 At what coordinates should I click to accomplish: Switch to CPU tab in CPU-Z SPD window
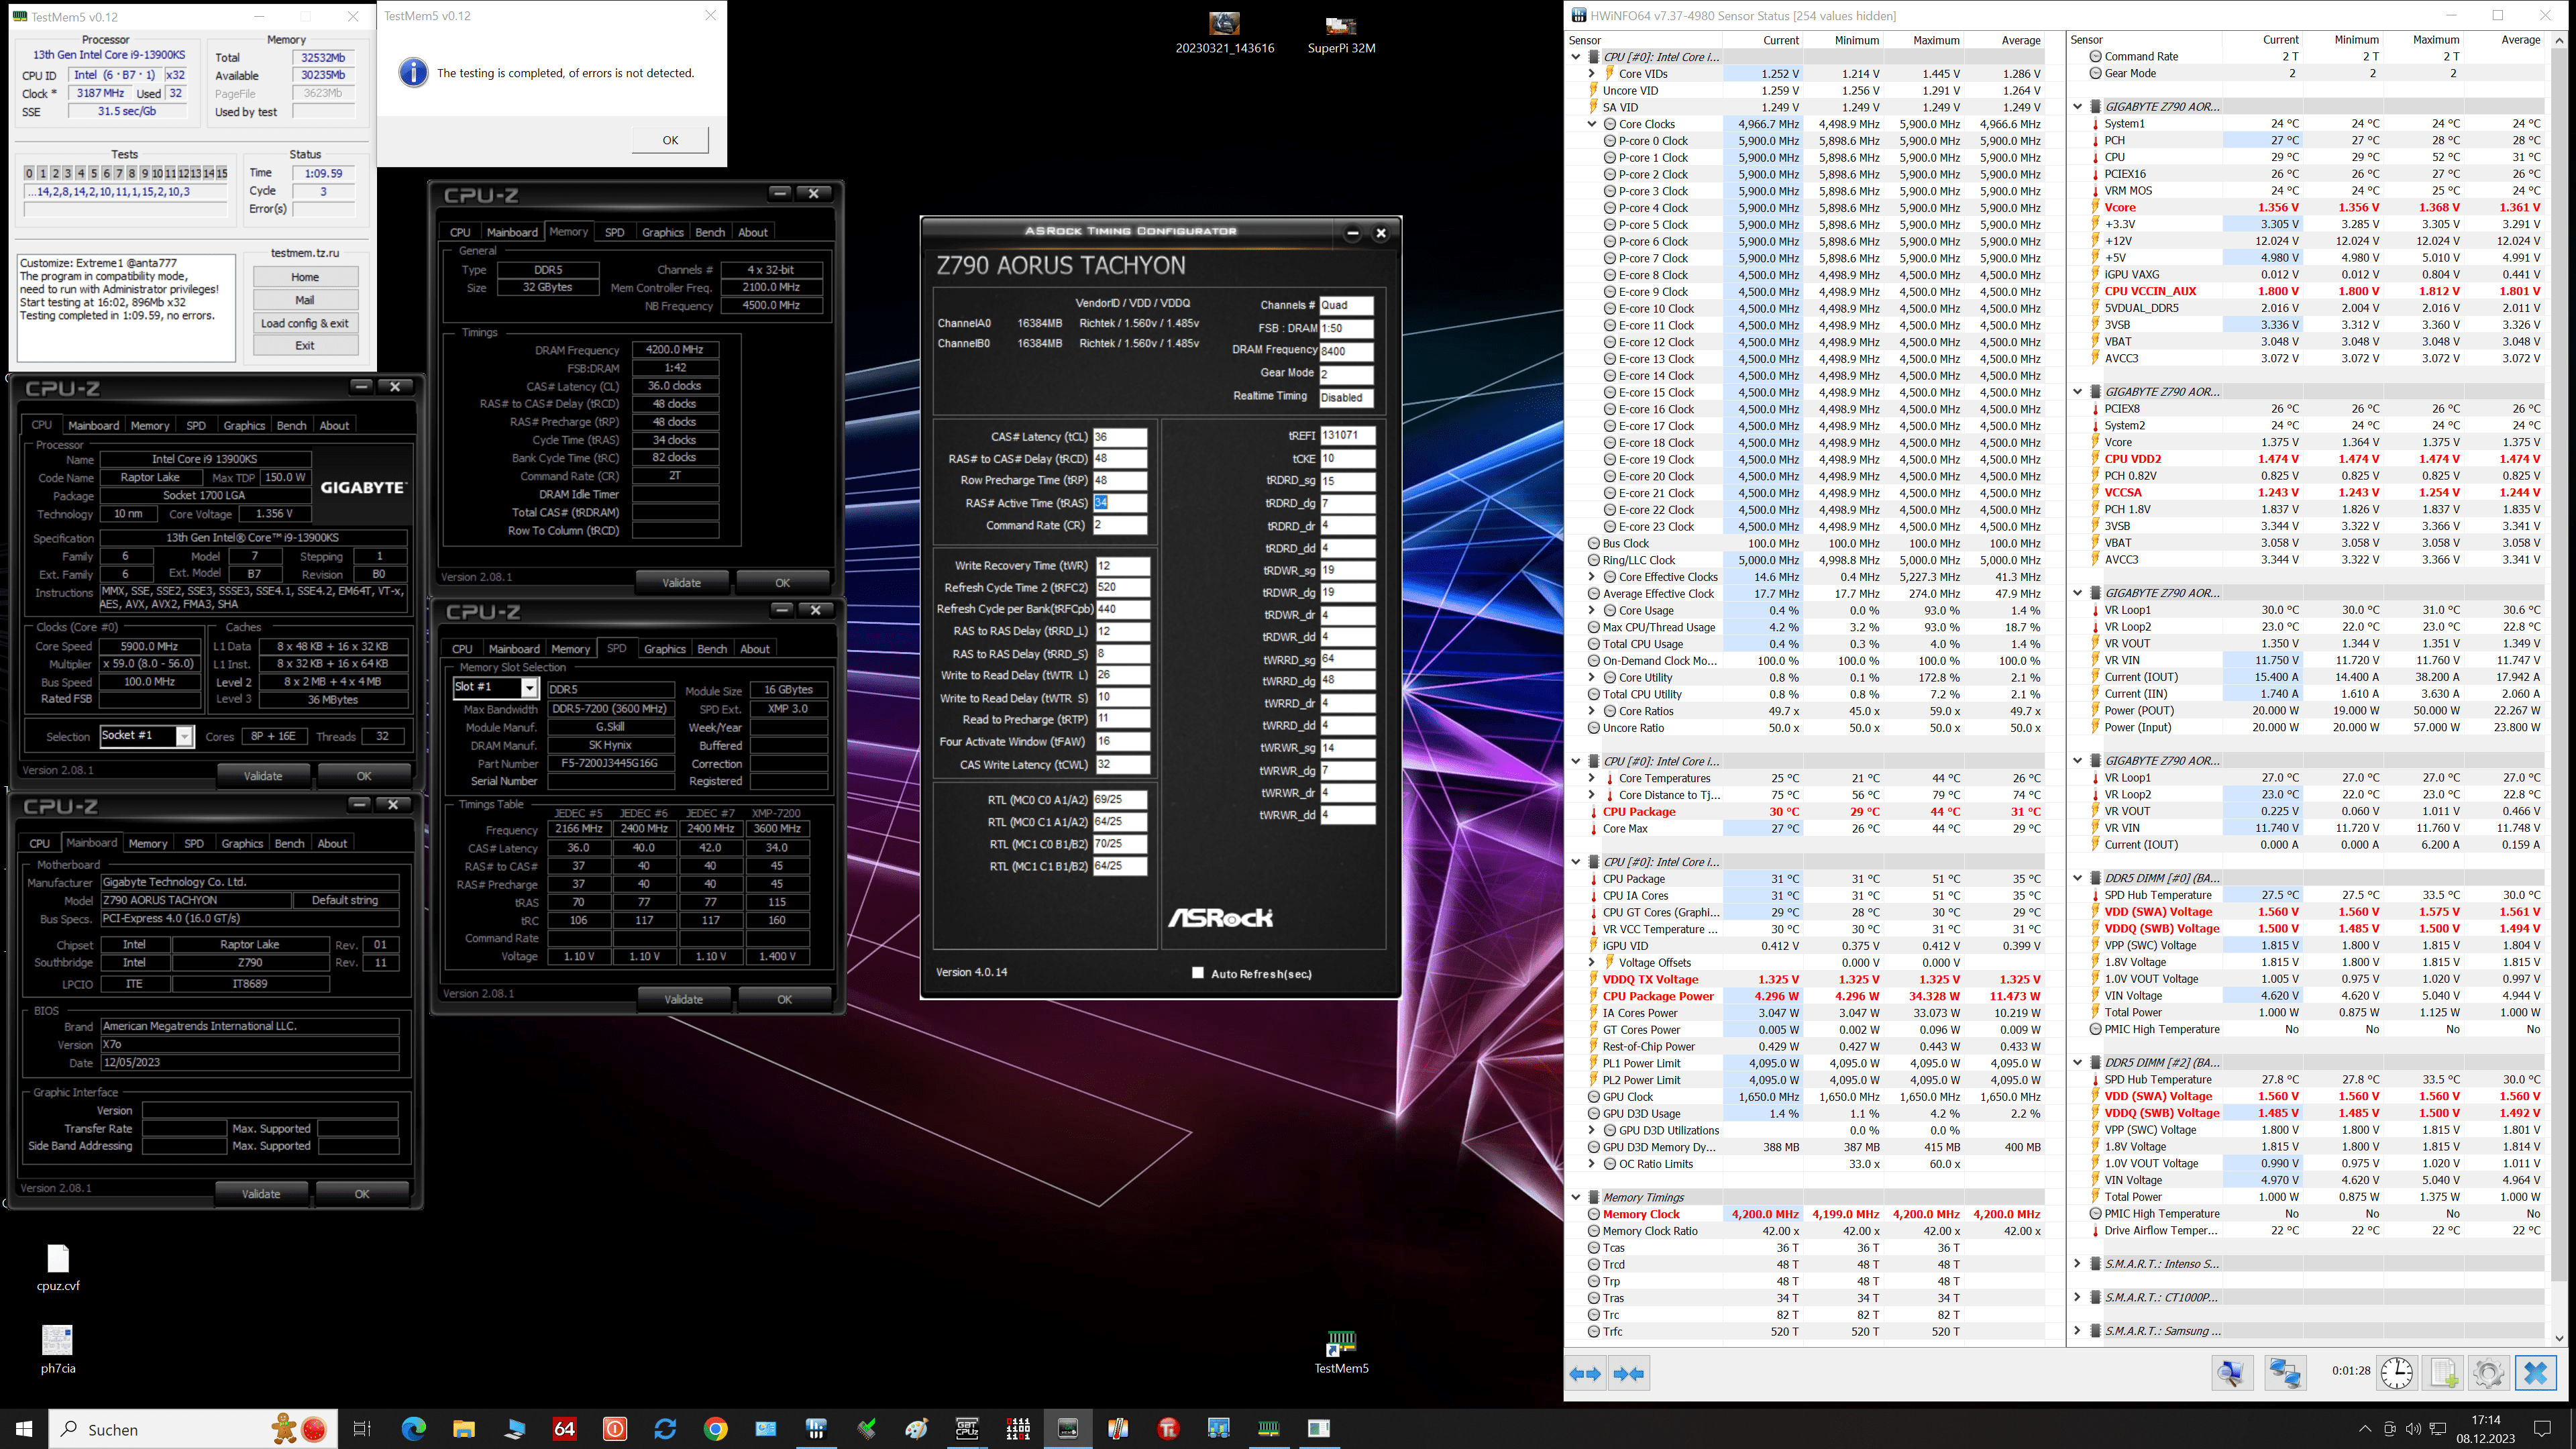click(x=462, y=649)
